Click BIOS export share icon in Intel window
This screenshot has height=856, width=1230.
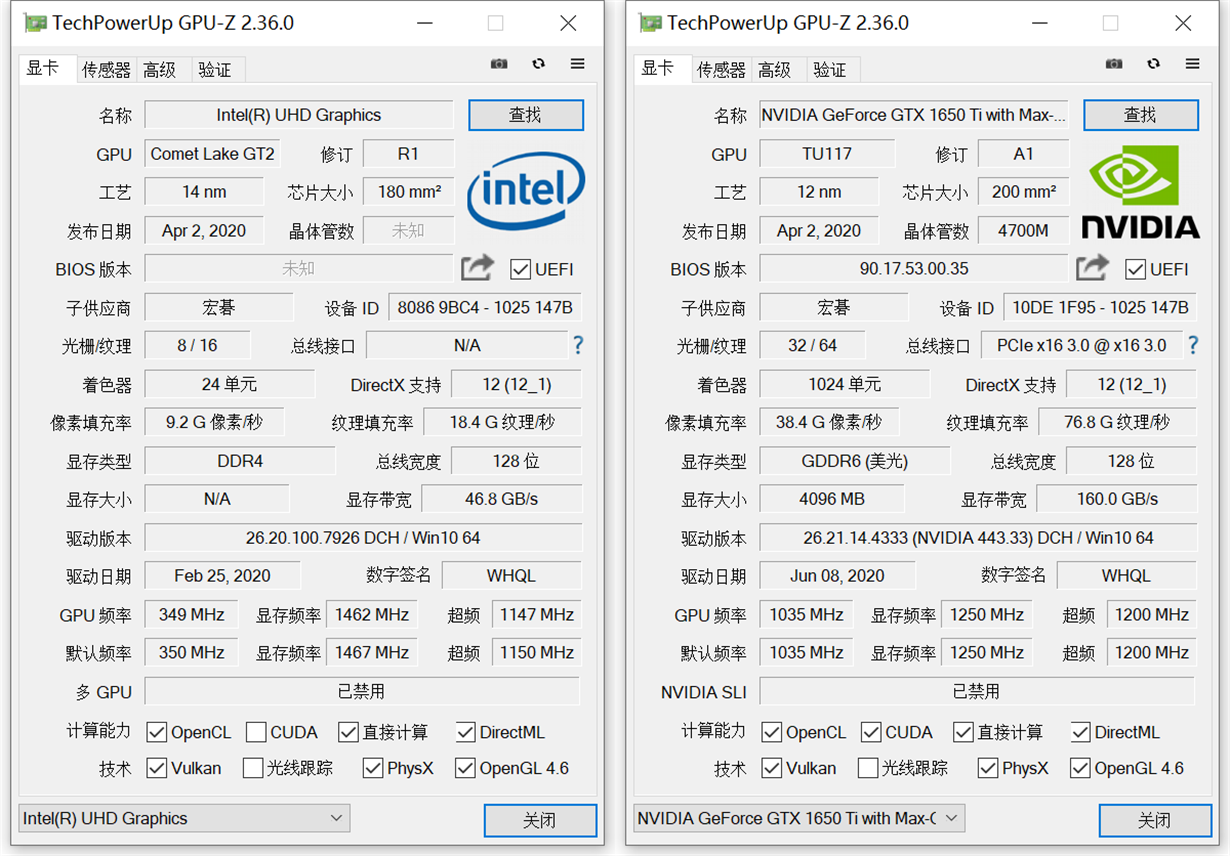478,268
